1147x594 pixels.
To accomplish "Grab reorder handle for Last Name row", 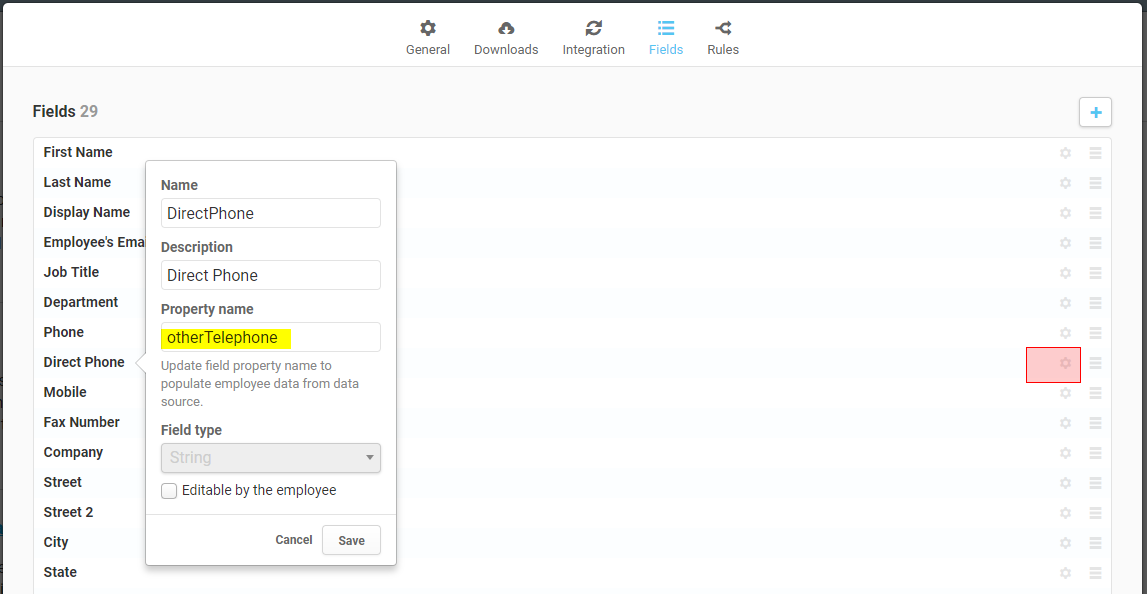I will [1095, 183].
